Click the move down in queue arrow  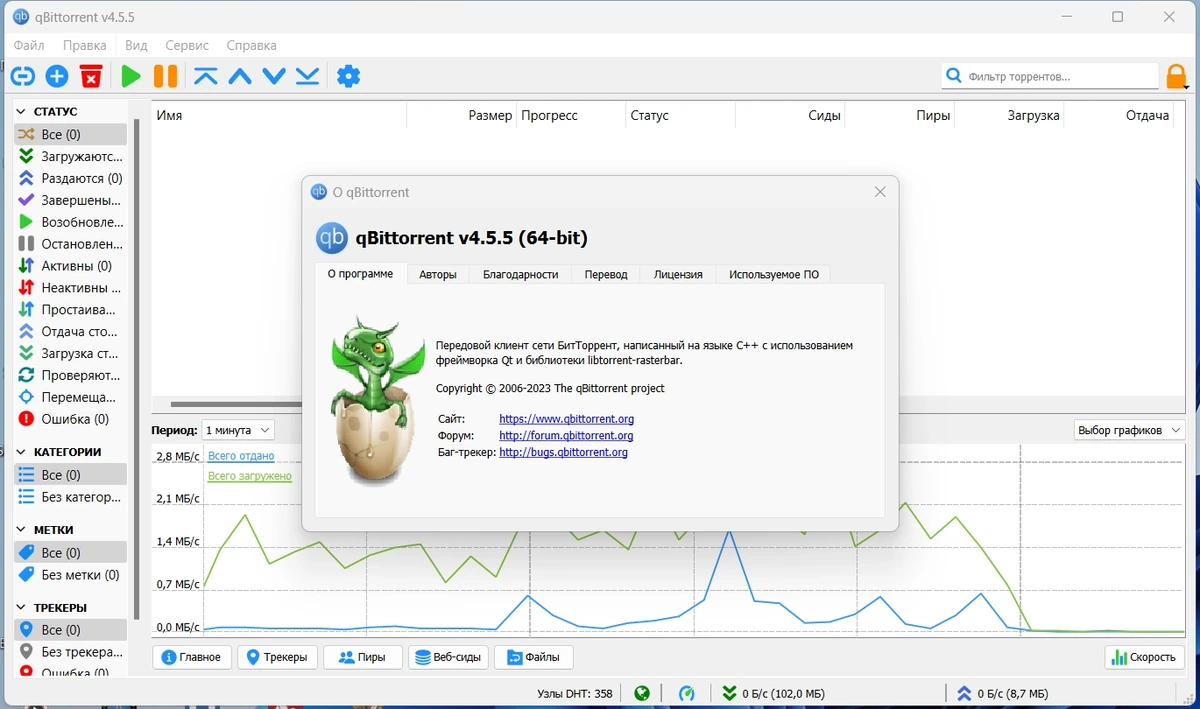tap(274, 76)
